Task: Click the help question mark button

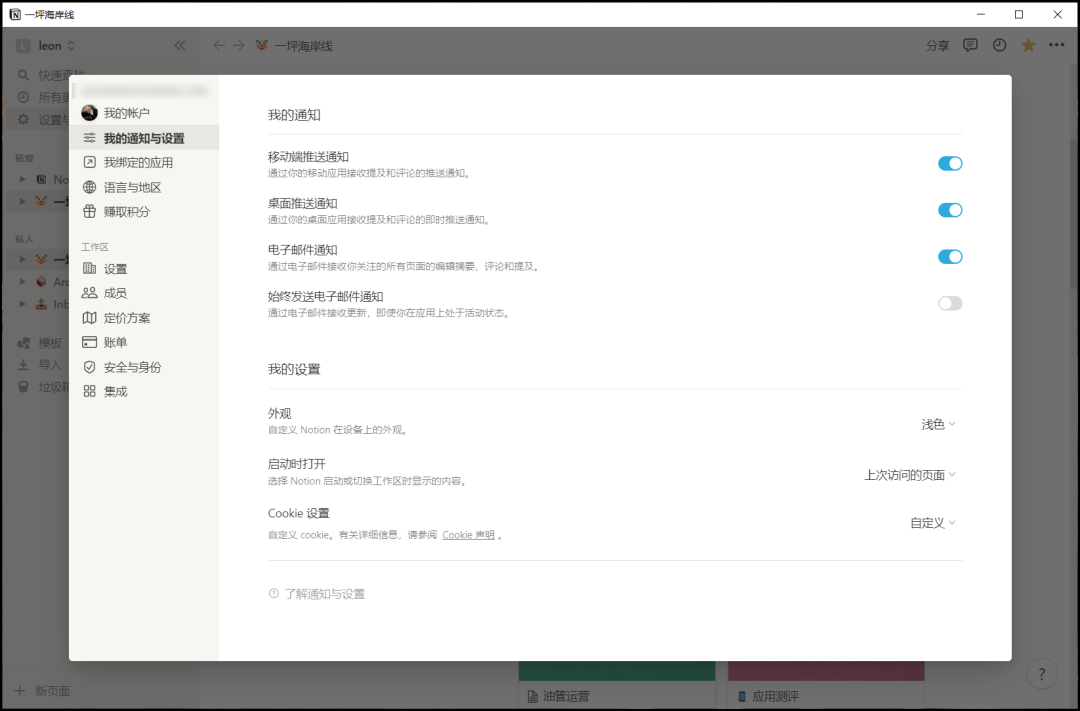Action: [x=1041, y=674]
